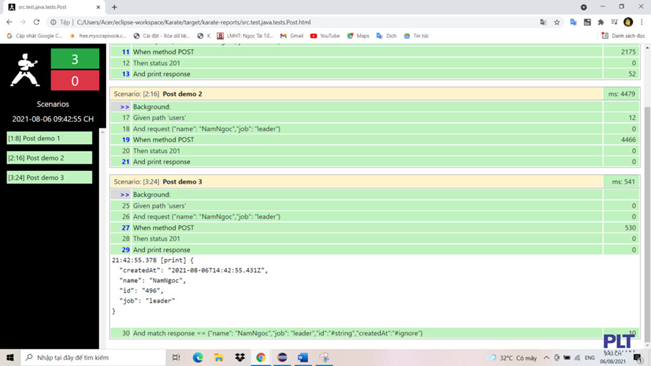The height and width of the screenshot is (366, 651).
Task: Open File Explorer from the taskbar
Action: (x=219, y=357)
